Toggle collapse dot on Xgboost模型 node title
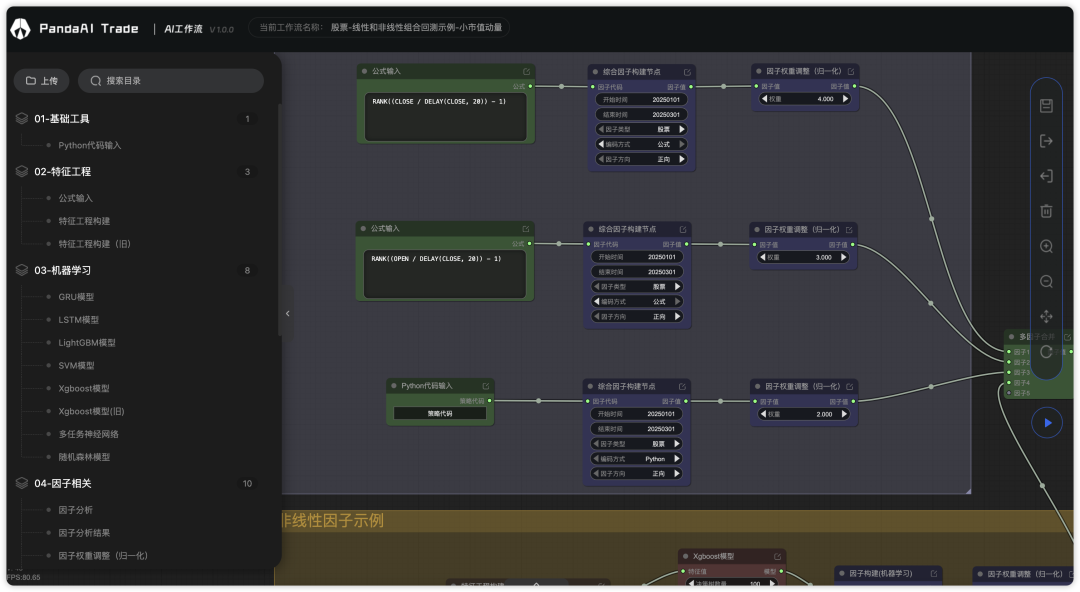Screen dimensions: 1080x592 (685, 557)
